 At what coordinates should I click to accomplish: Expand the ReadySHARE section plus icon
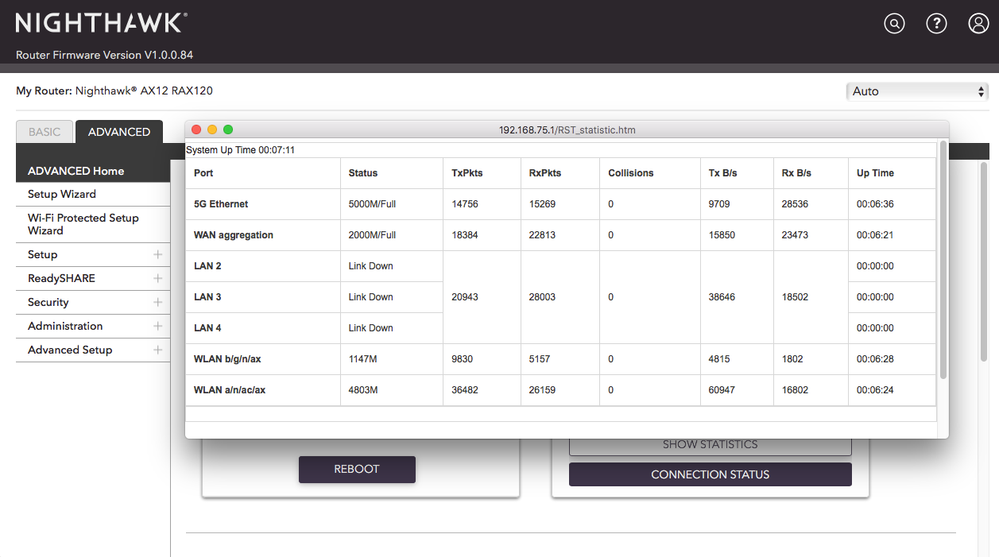coord(157,279)
